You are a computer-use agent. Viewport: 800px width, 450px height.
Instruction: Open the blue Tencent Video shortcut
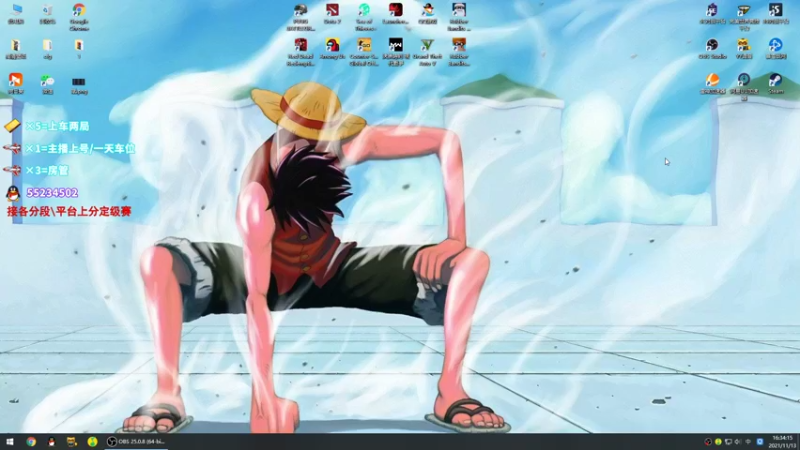coord(776,49)
